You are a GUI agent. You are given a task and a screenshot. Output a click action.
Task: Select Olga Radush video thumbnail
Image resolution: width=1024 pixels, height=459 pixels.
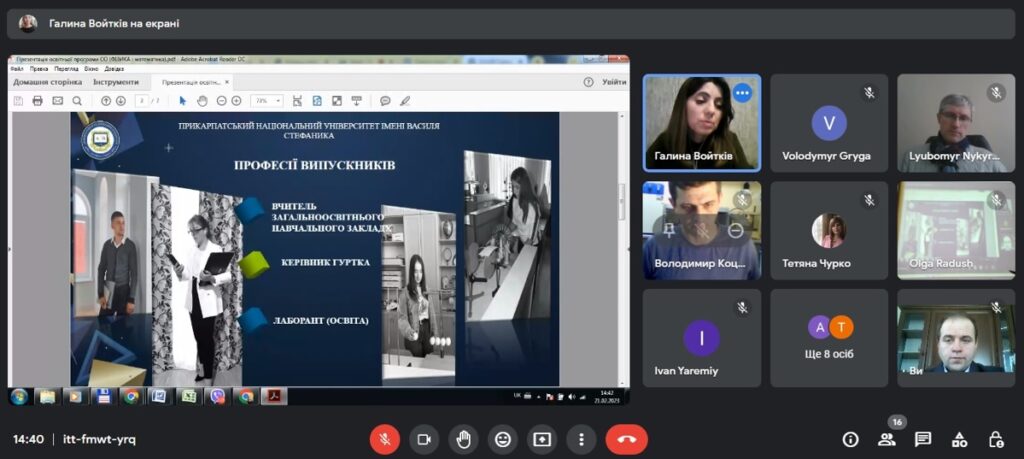point(955,230)
